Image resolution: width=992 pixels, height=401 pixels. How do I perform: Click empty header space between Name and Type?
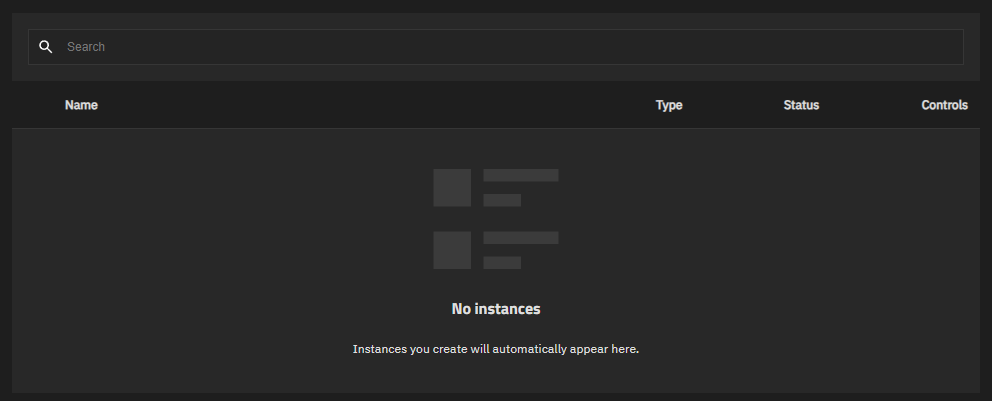tap(370, 105)
